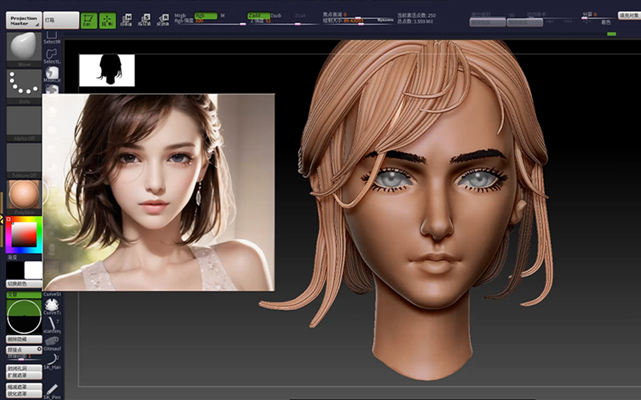
Task: Click the weld points (焊接点) button
Action: pyautogui.click(x=24, y=349)
